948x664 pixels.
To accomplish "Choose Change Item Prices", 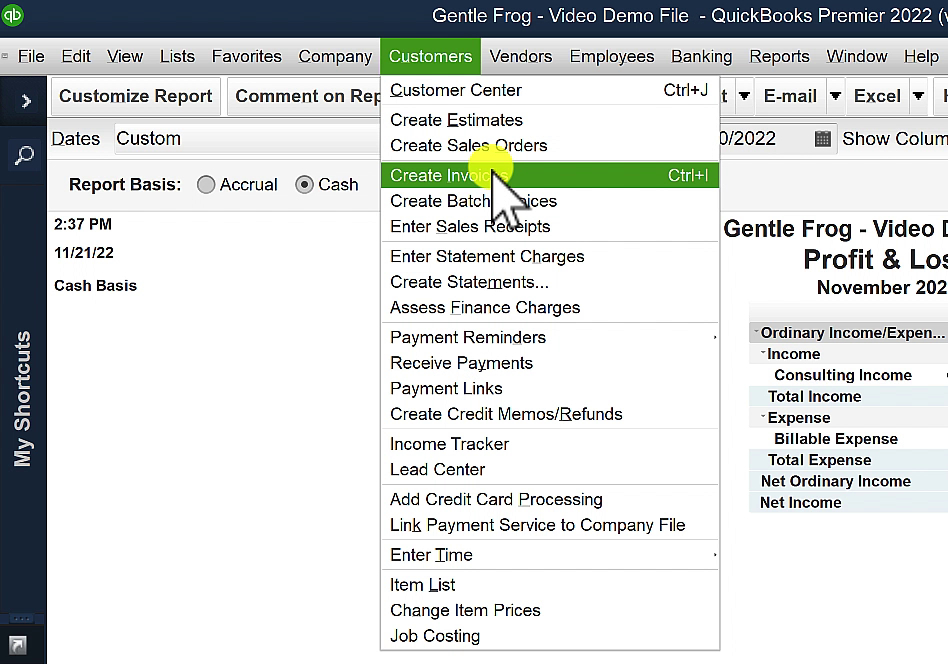I will click(550, 610).
